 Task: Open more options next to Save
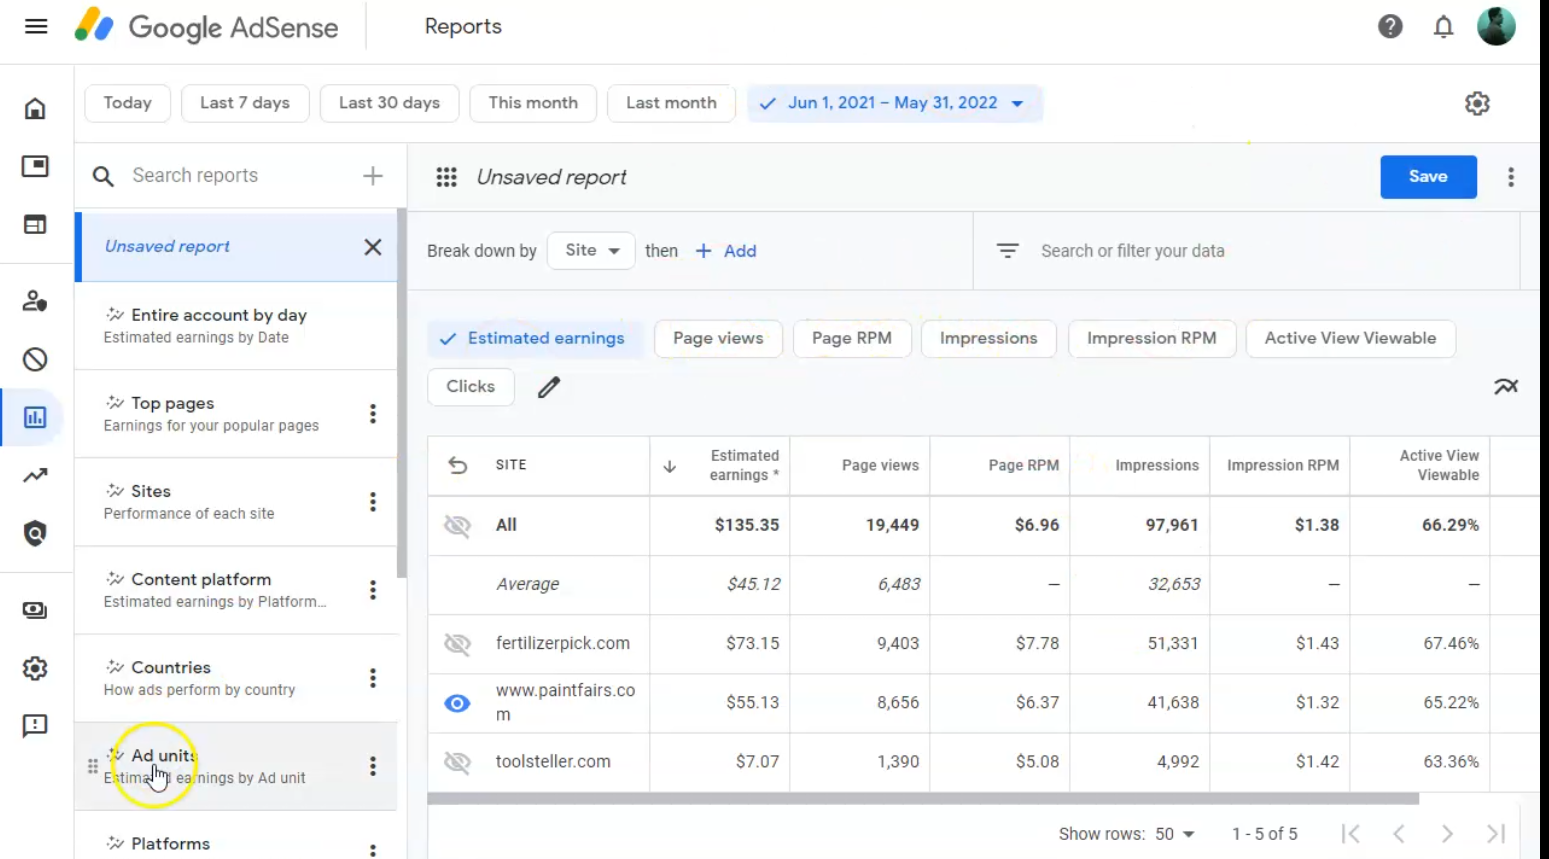[x=1511, y=177]
